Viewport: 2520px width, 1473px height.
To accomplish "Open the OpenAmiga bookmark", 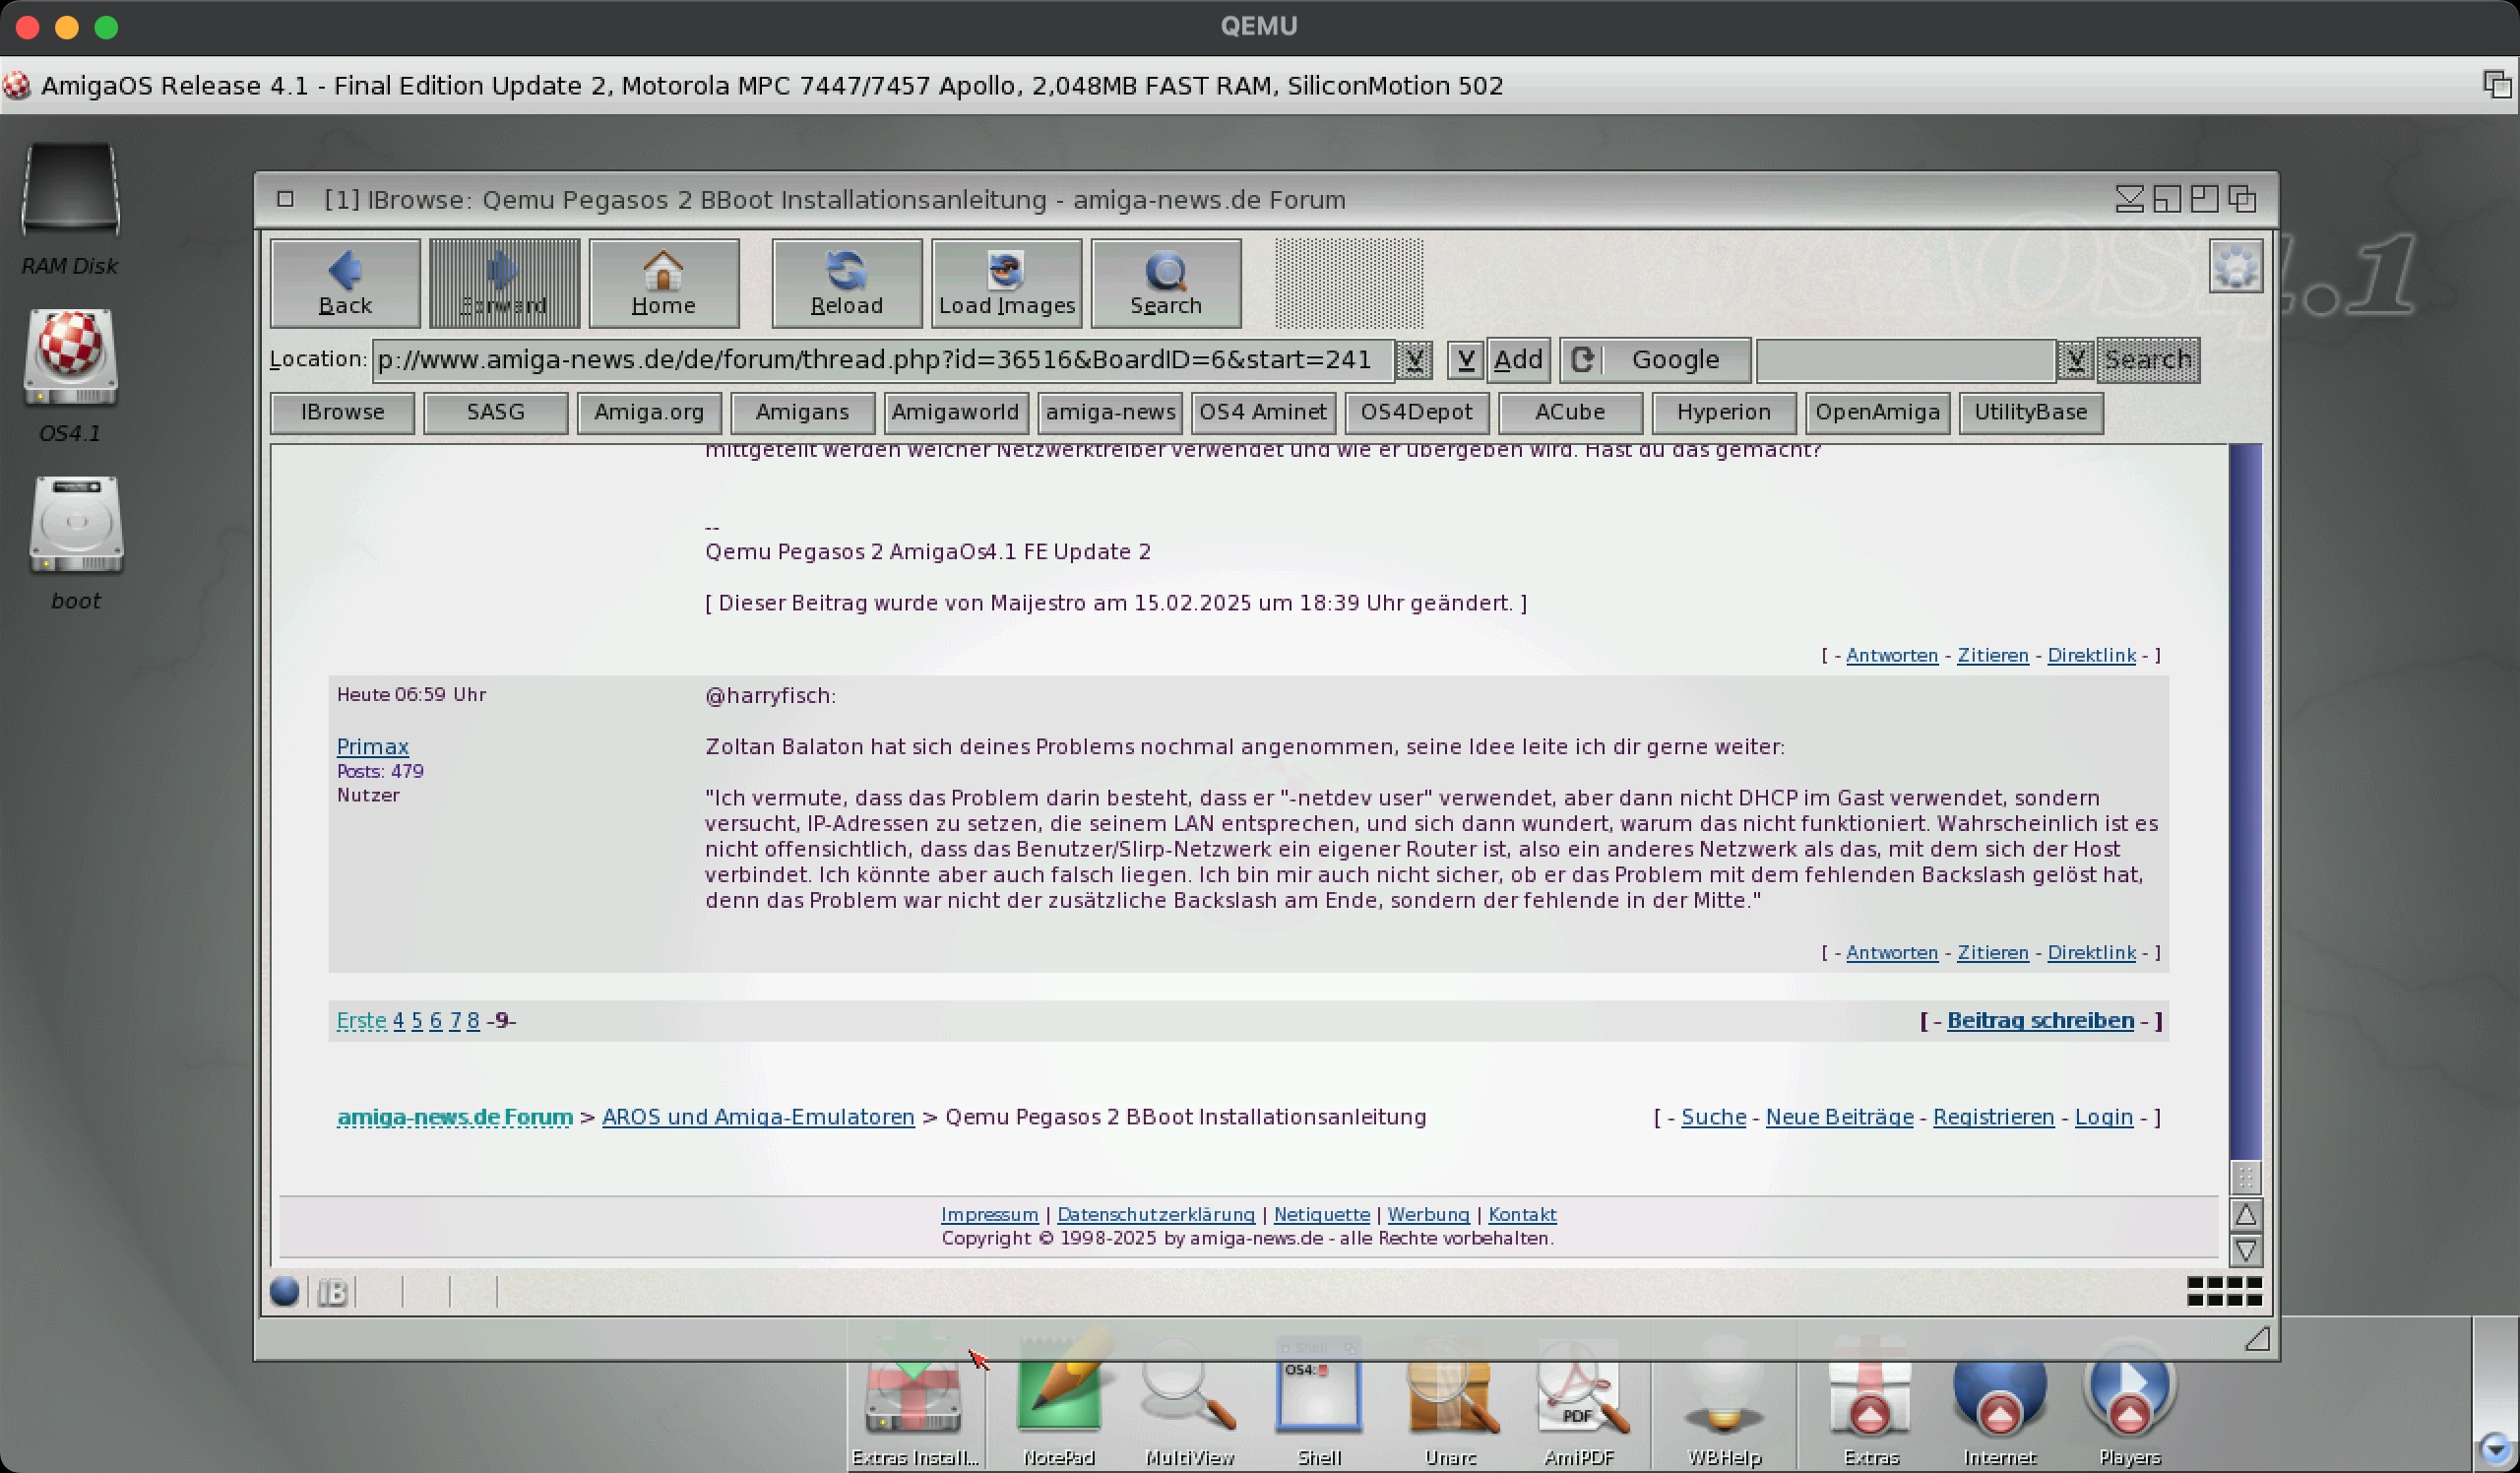I will (x=1877, y=413).
